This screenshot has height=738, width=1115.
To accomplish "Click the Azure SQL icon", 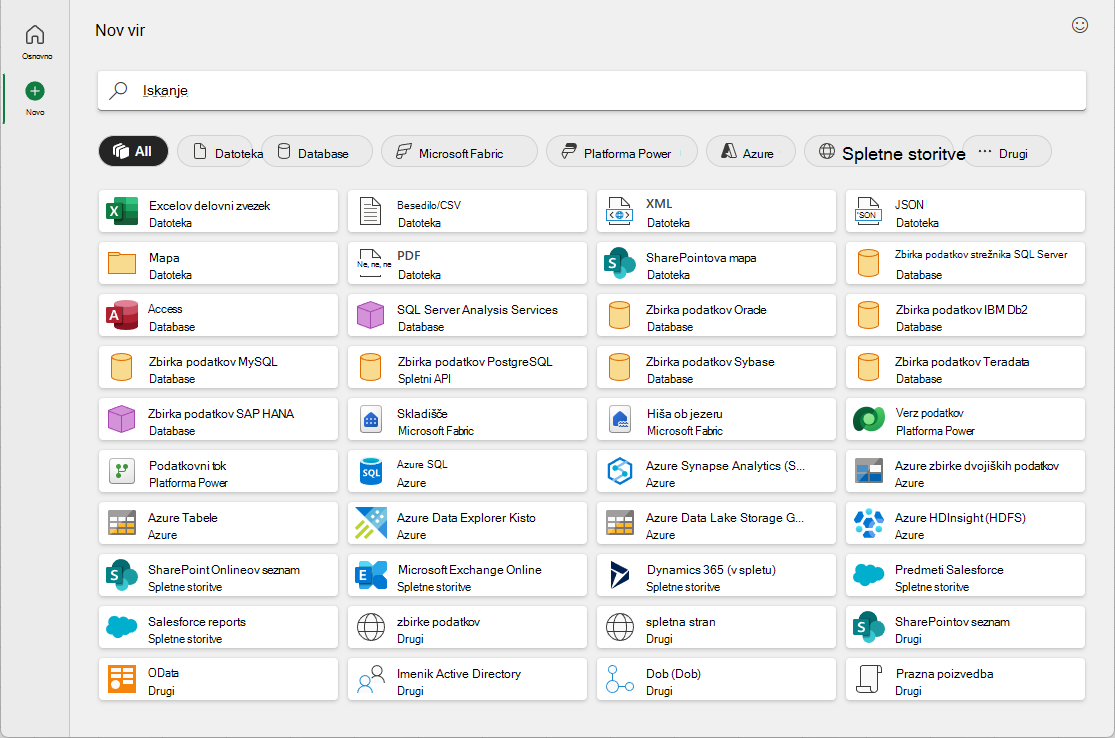I will (x=370, y=471).
